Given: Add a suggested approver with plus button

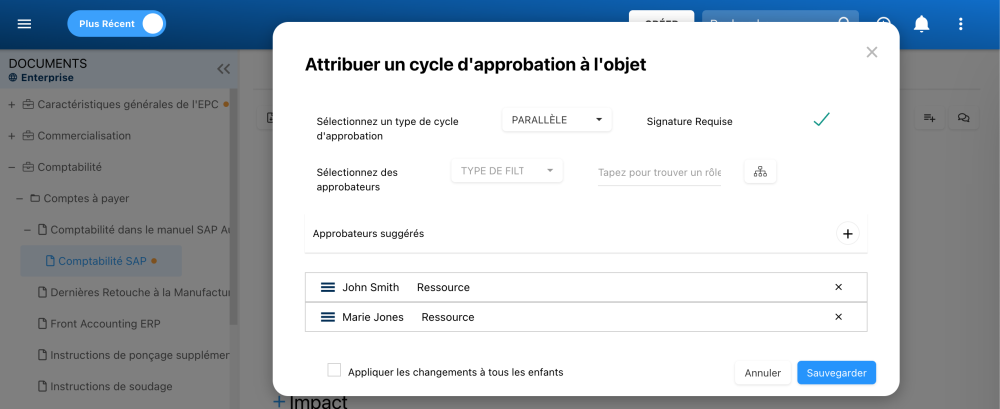Looking at the screenshot, I should 848,234.
